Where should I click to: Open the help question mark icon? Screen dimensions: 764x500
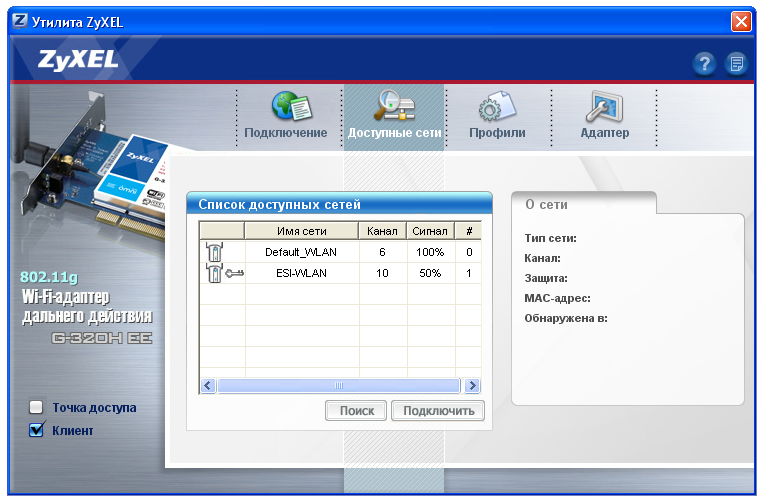(704, 63)
